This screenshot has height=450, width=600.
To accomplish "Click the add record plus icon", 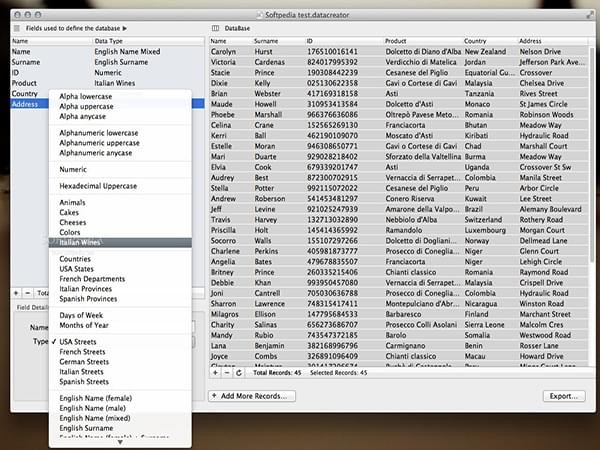I will tap(217, 372).
